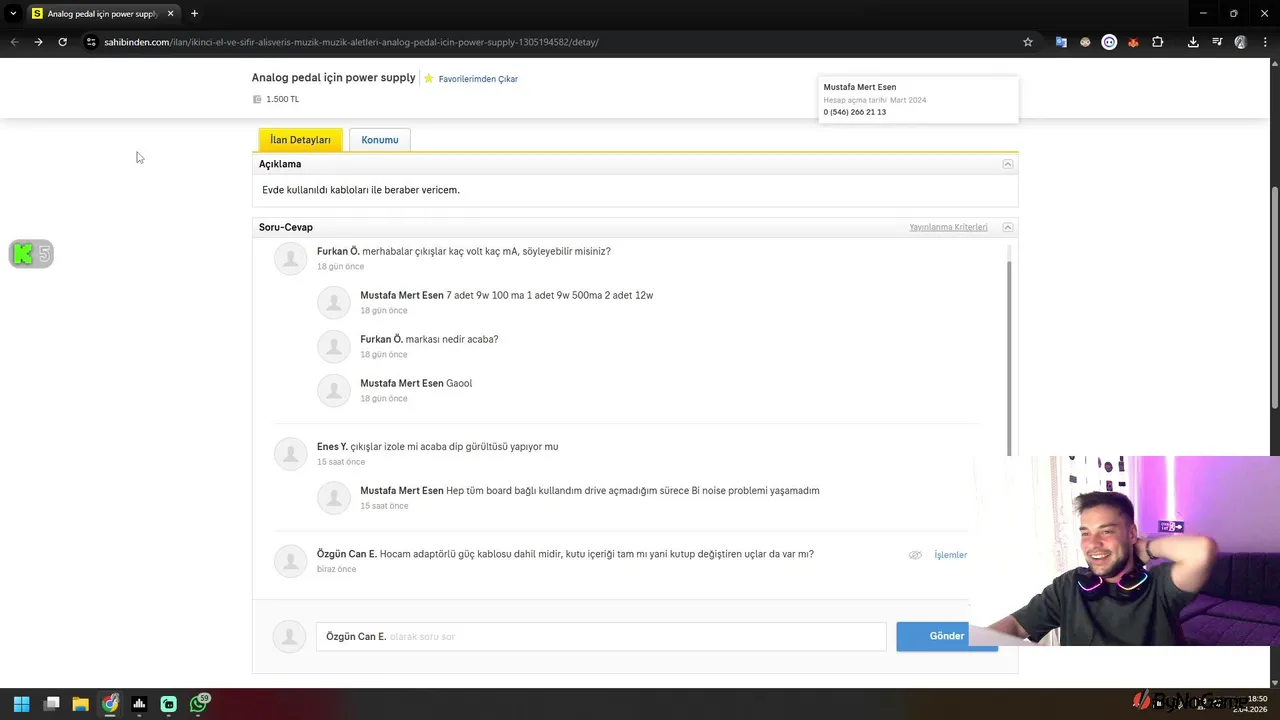Click the Chrome icon in the taskbar
Screen dimensions: 1280x720
pos(110,704)
